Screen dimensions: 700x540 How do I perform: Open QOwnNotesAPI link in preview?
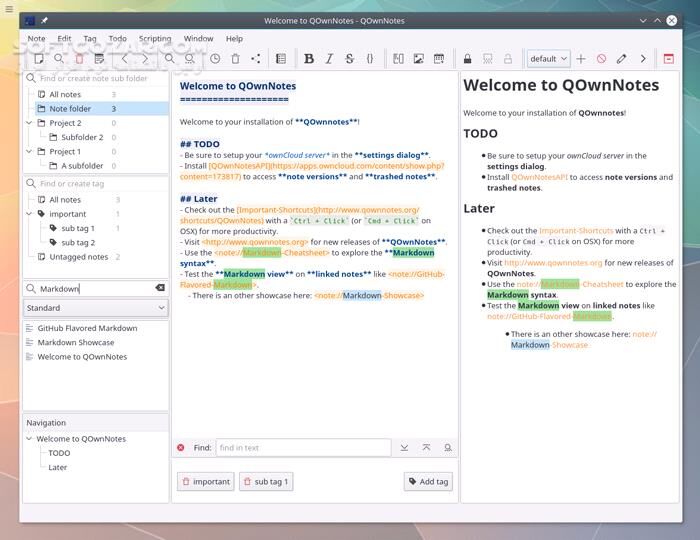point(539,177)
